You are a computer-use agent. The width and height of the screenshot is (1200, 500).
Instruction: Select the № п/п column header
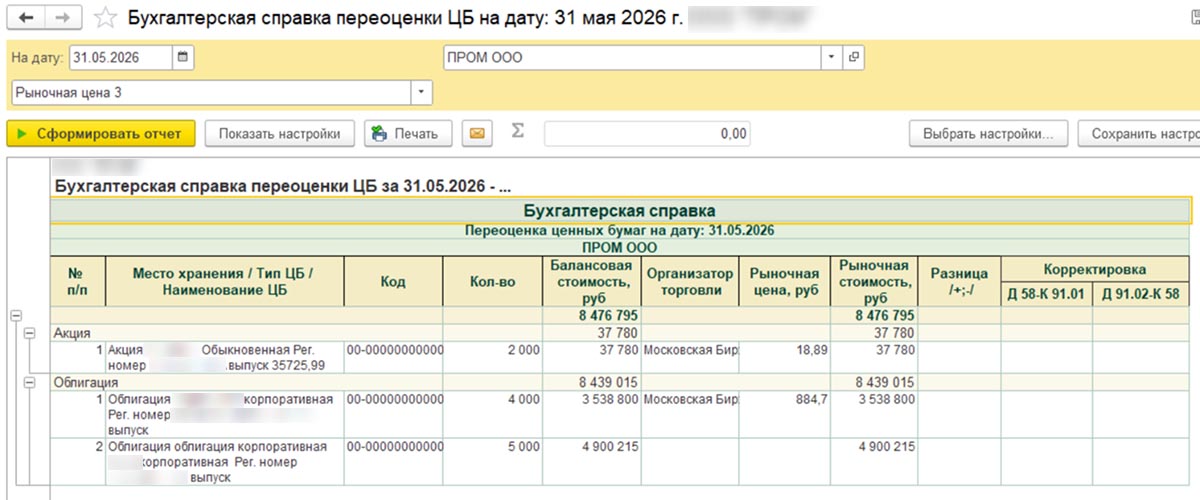pyautogui.click(x=78, y=283)
